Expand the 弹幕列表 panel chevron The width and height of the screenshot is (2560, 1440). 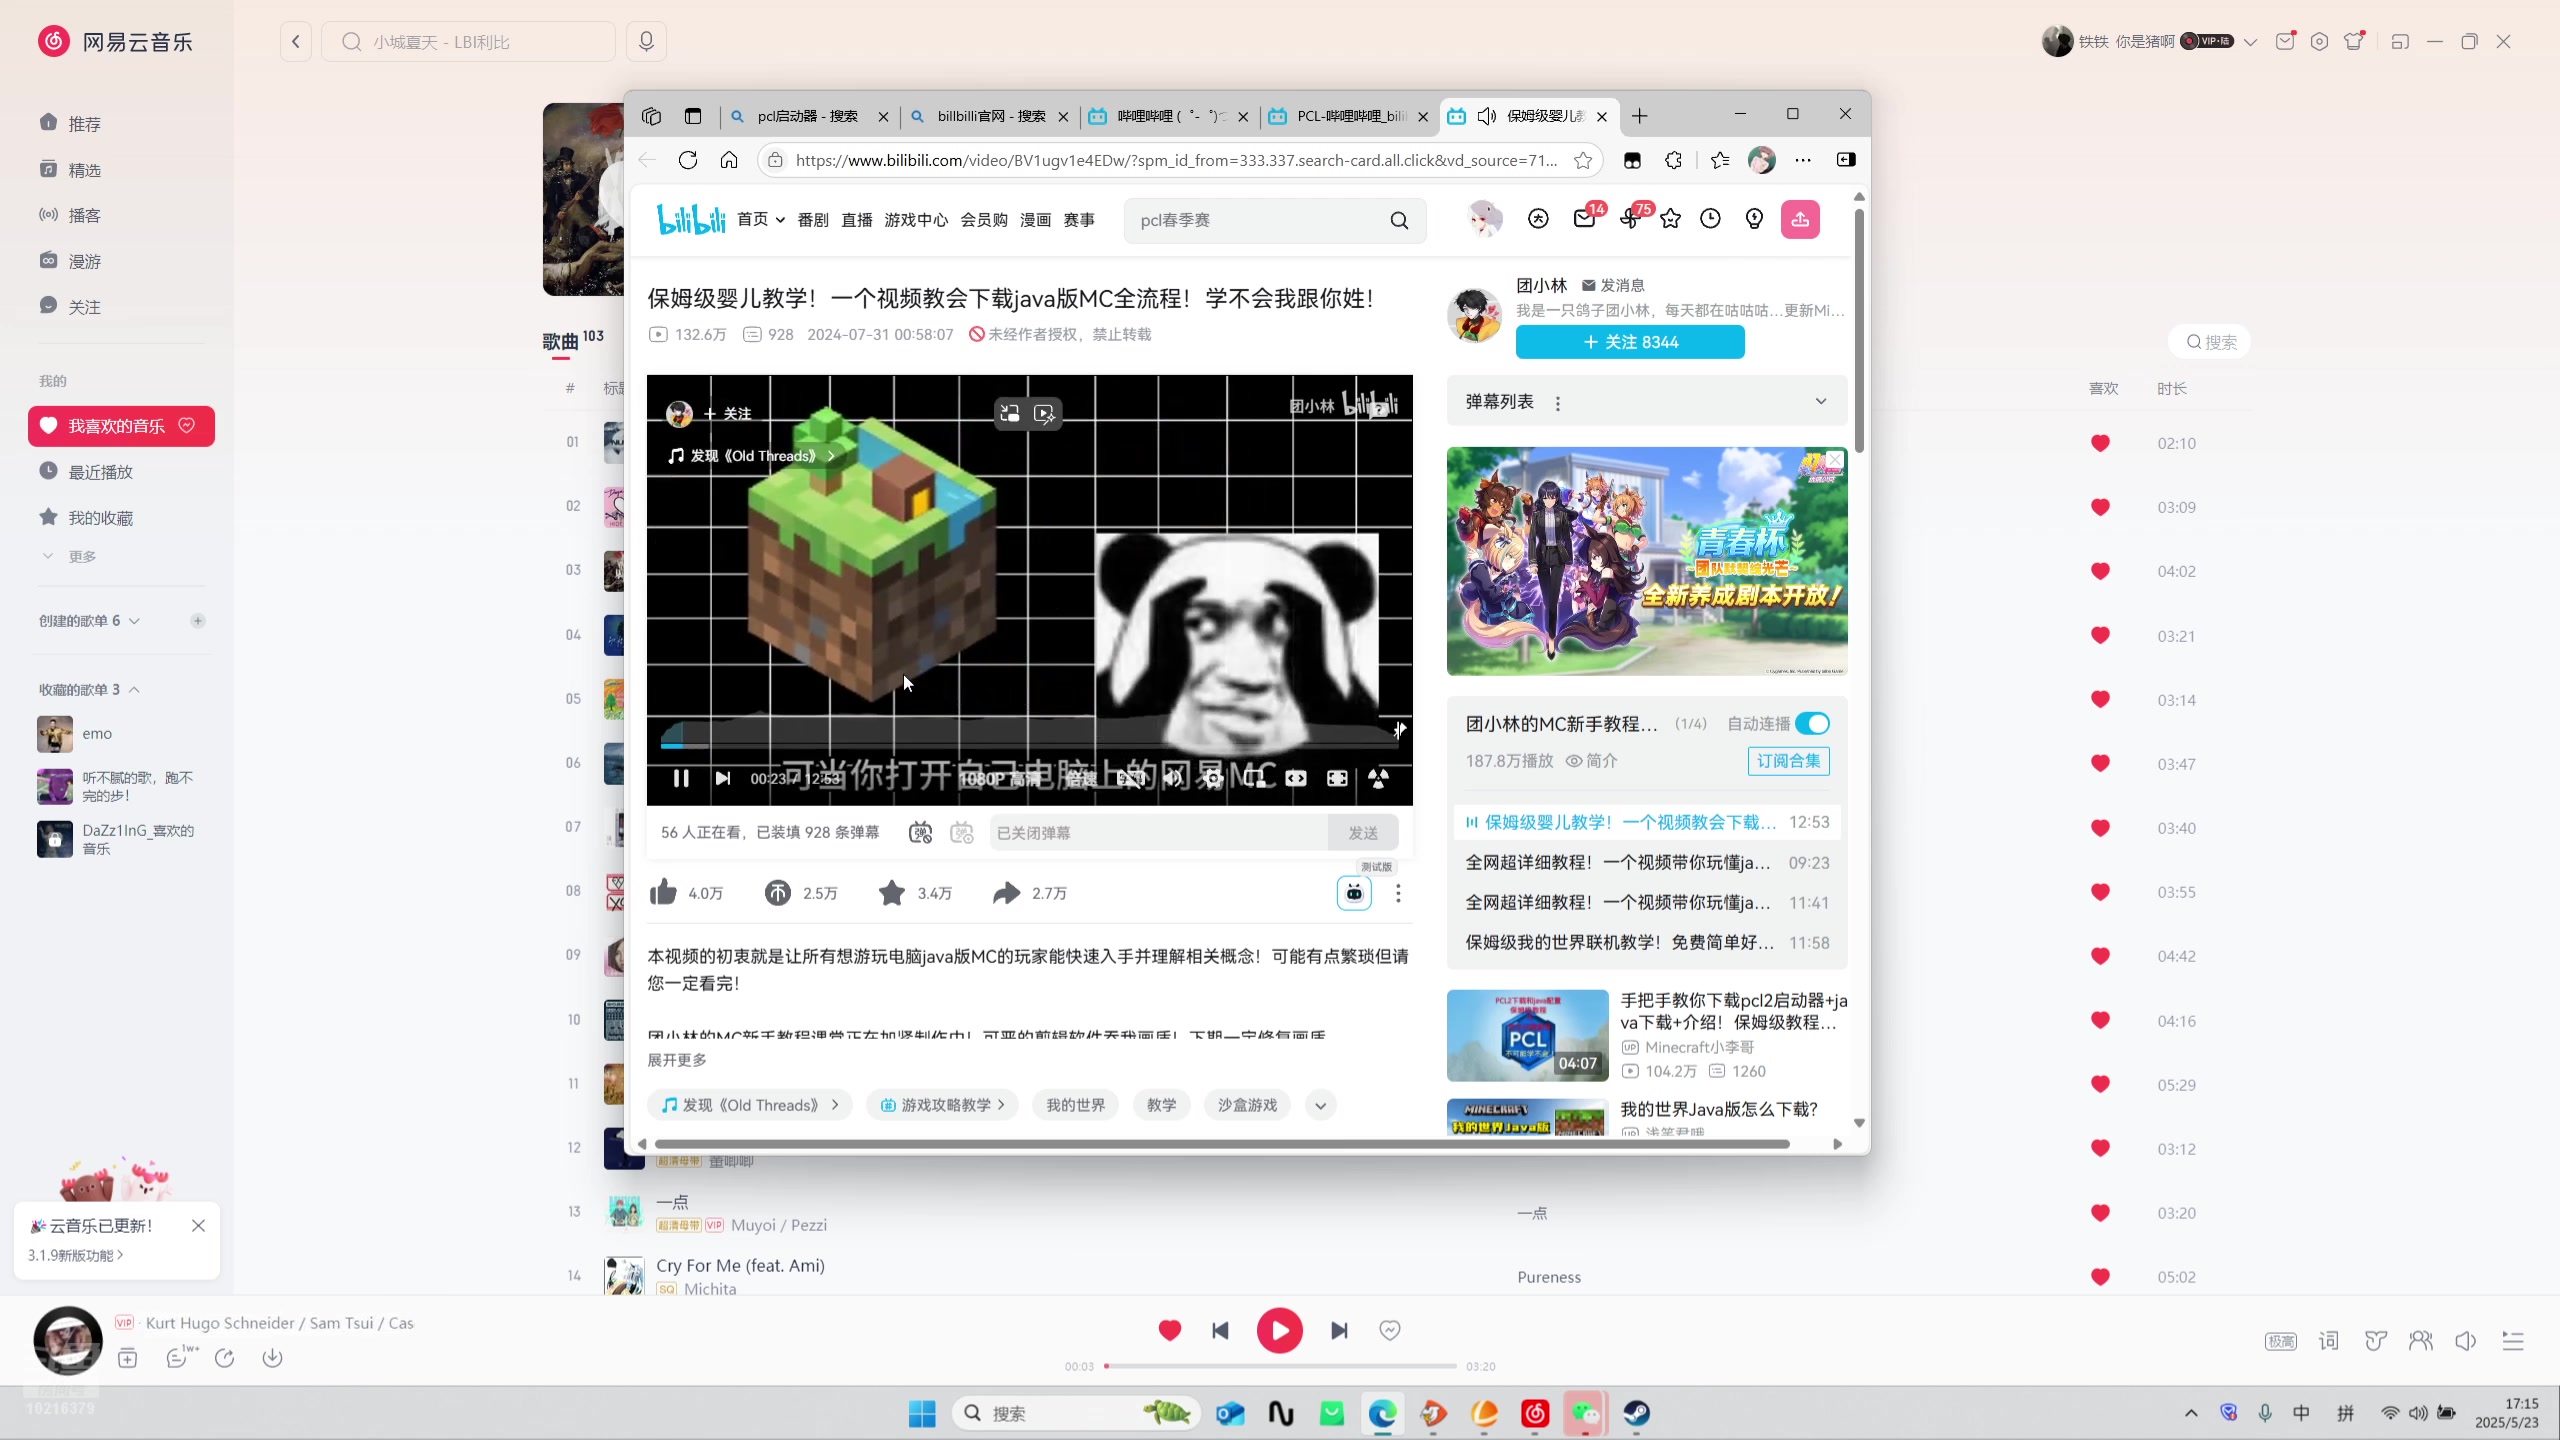click(x=1821, y=401)
